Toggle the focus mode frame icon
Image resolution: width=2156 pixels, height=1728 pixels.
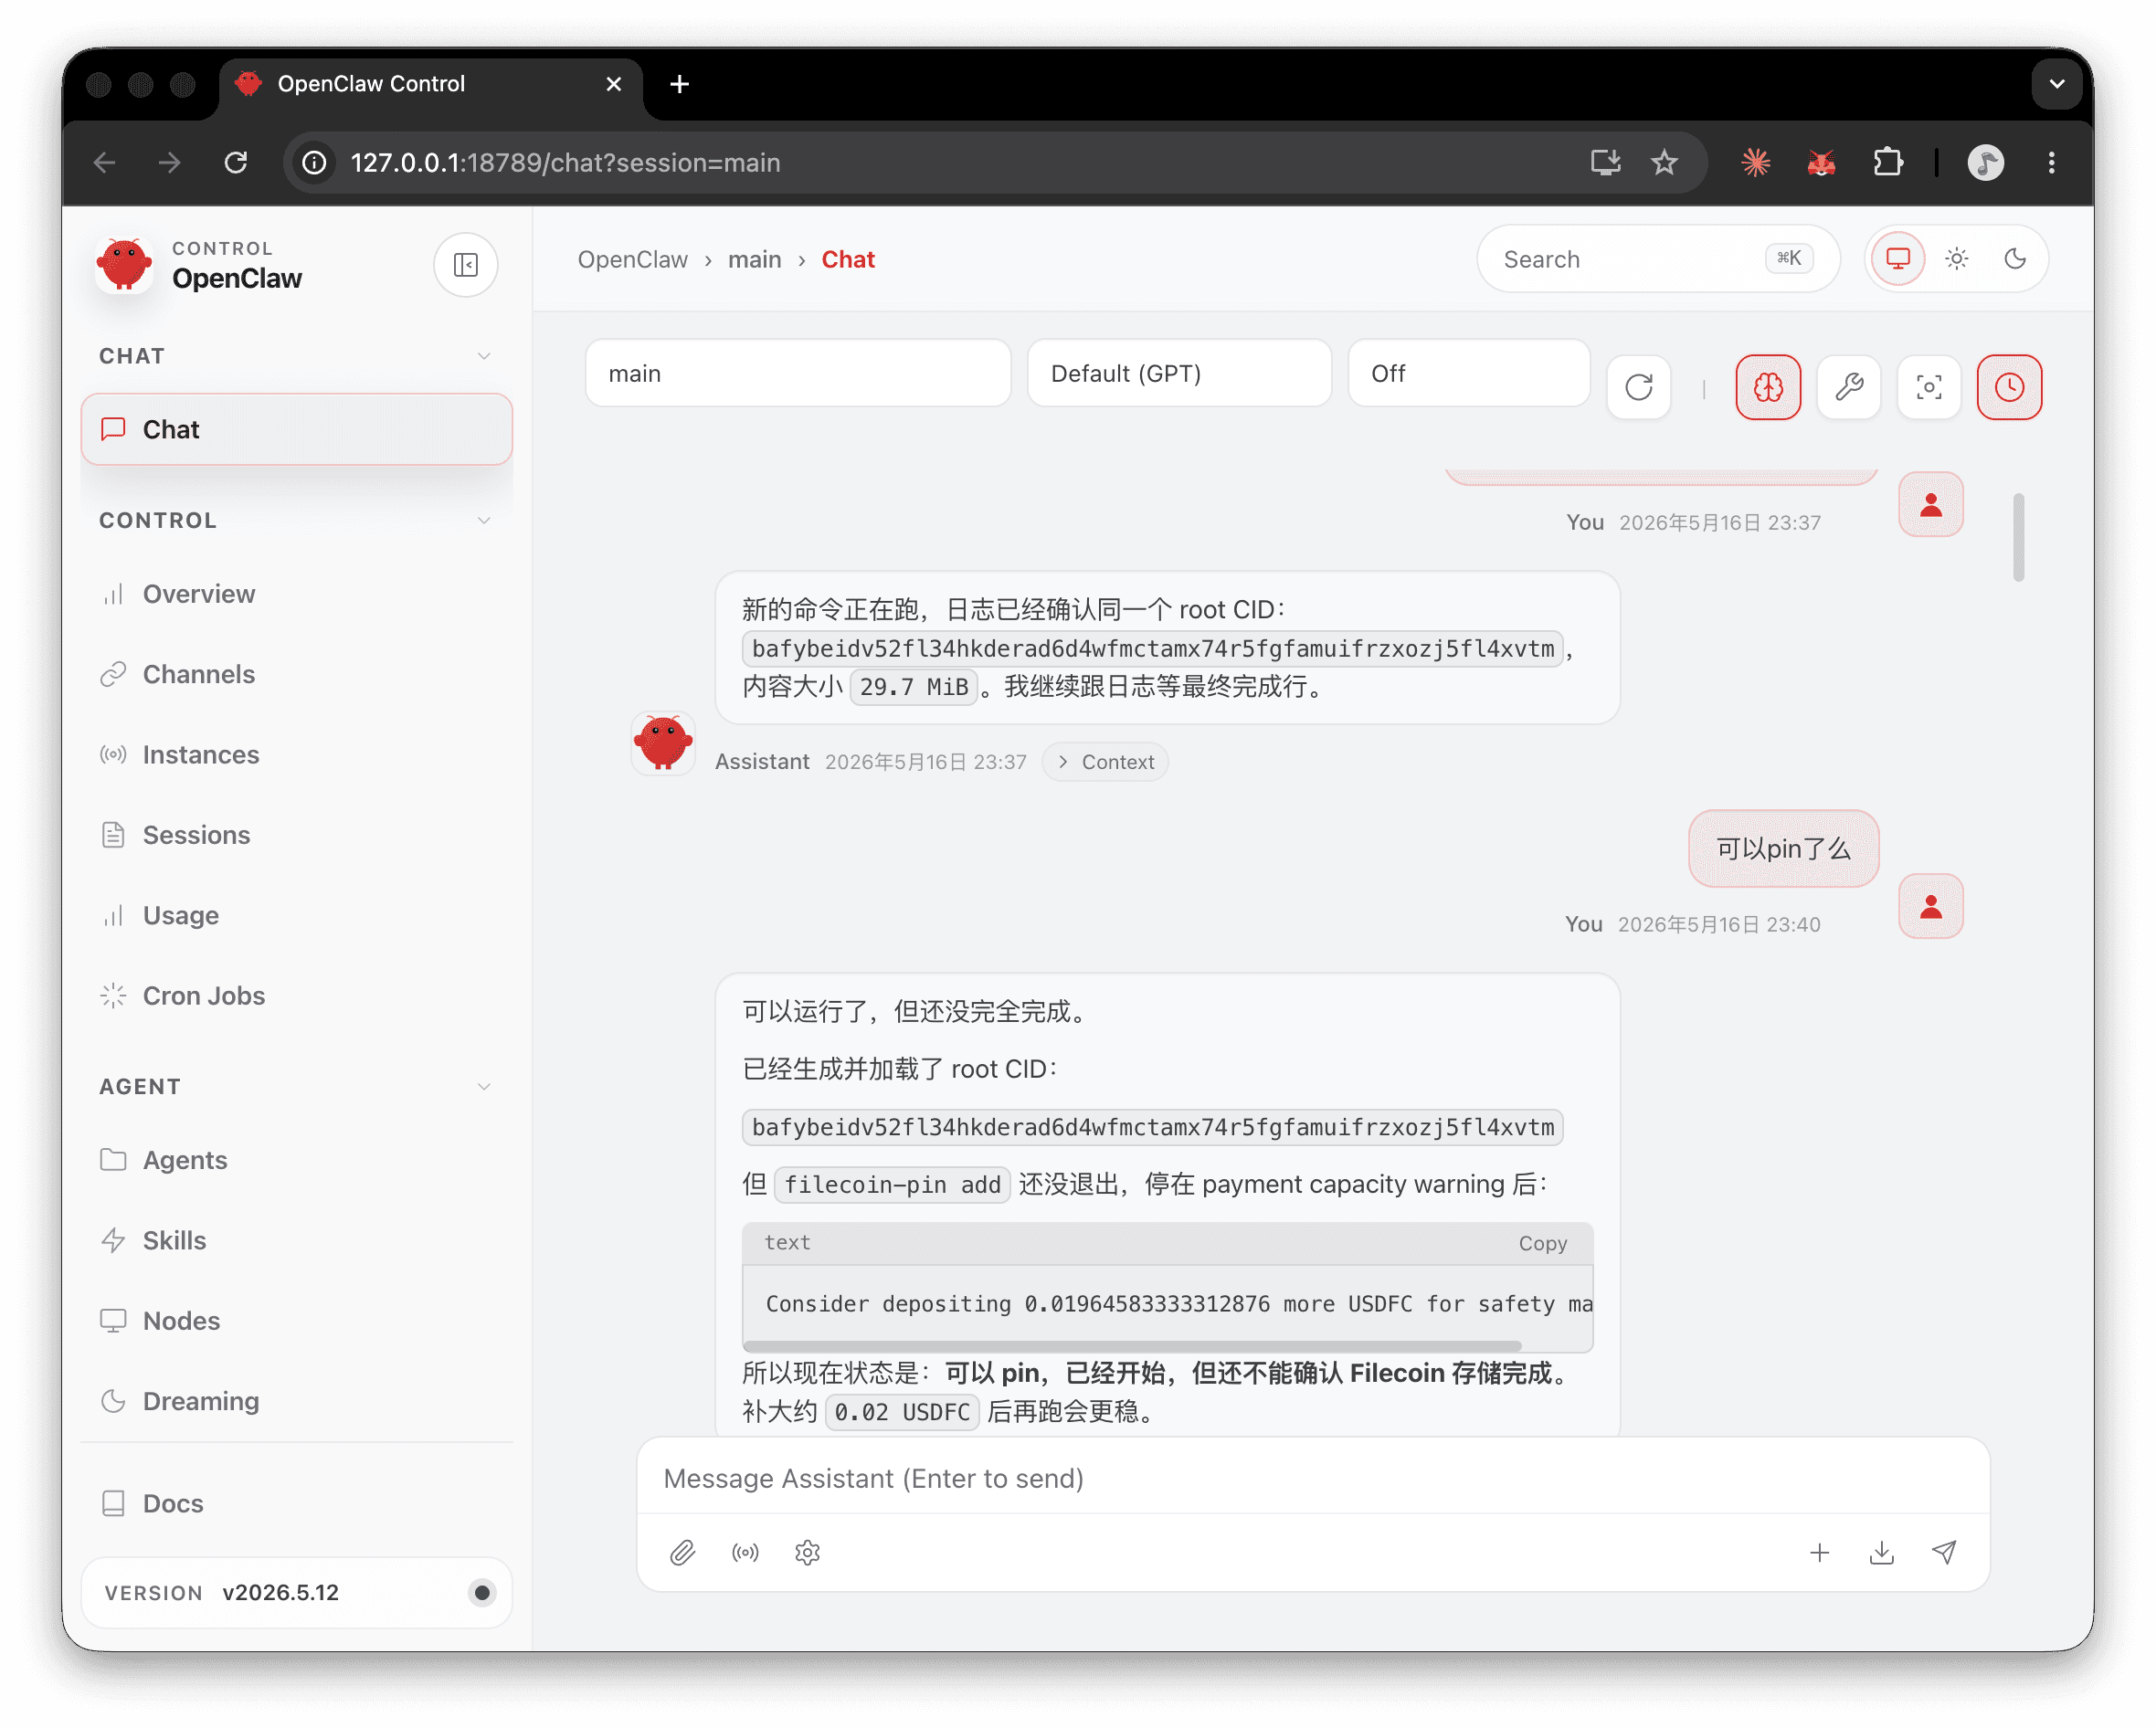(x=1928, y=387)
